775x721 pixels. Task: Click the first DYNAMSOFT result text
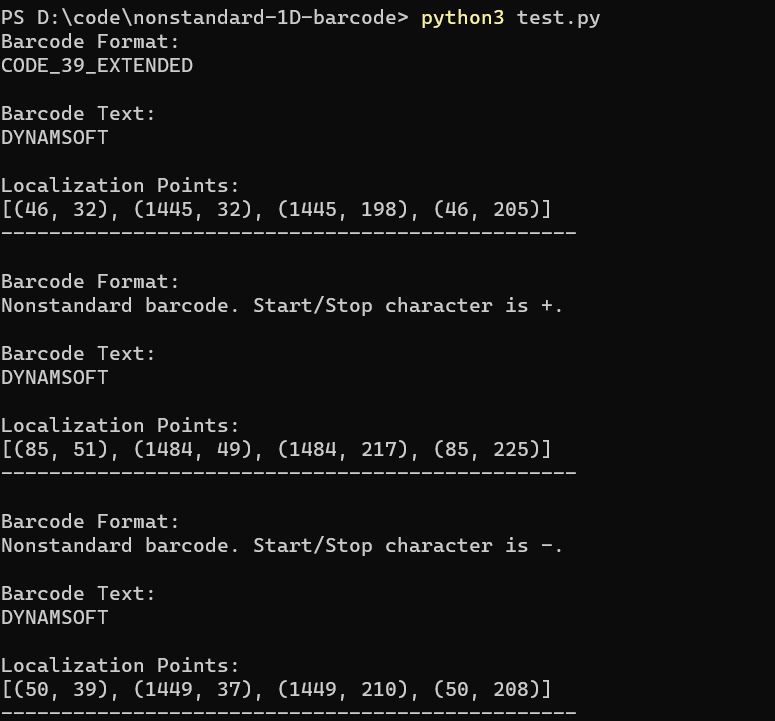click(54, 138)
